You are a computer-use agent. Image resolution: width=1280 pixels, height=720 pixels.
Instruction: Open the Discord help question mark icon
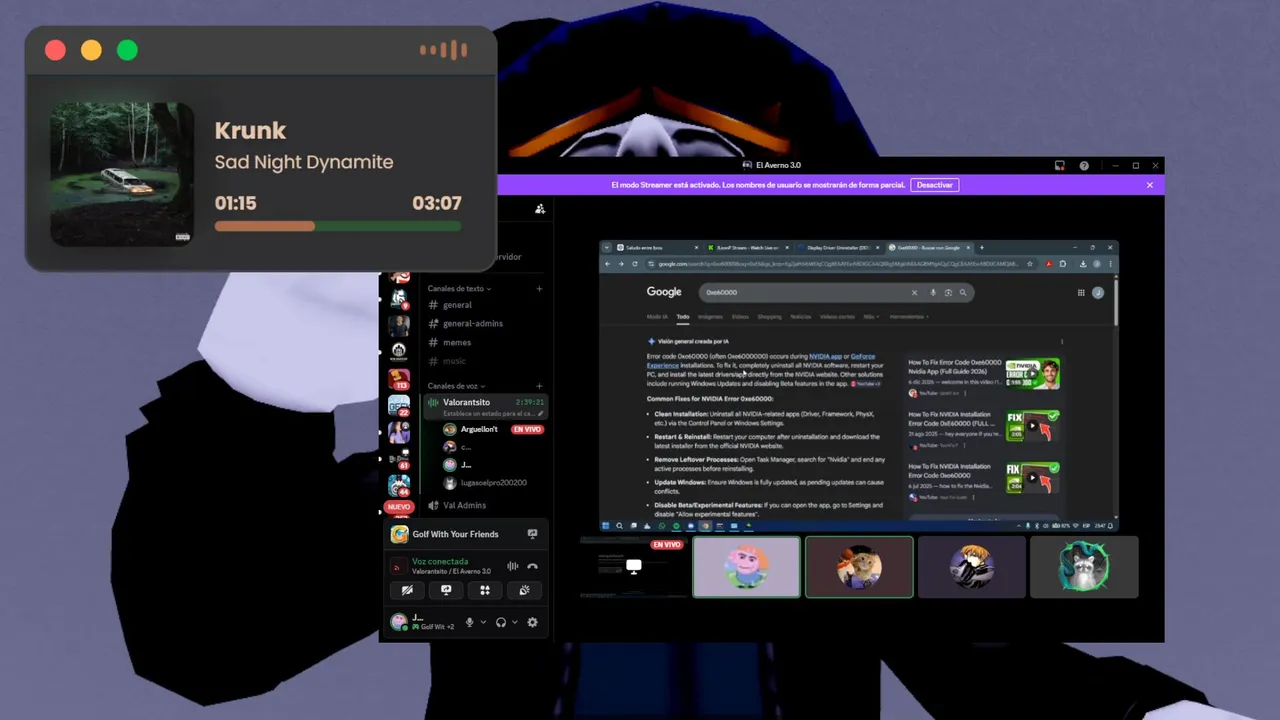coord(1084,166)
